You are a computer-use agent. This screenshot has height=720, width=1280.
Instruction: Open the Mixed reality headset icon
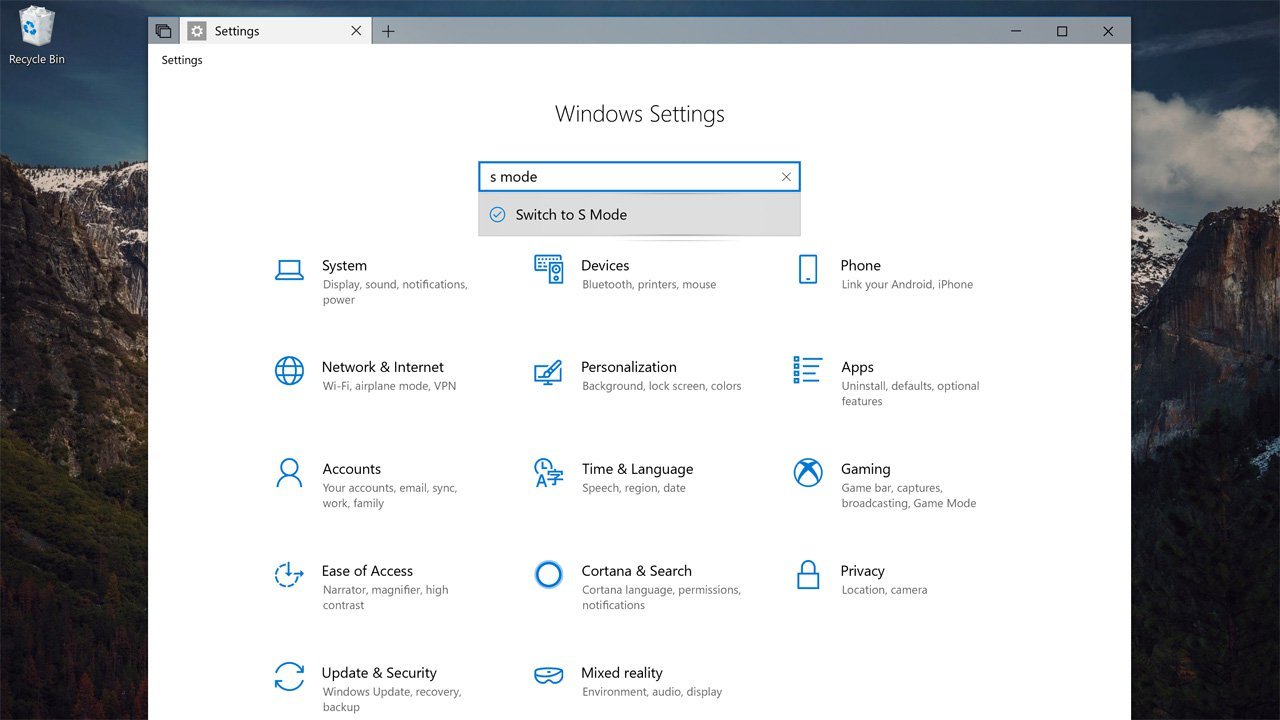tap(548, 676)
